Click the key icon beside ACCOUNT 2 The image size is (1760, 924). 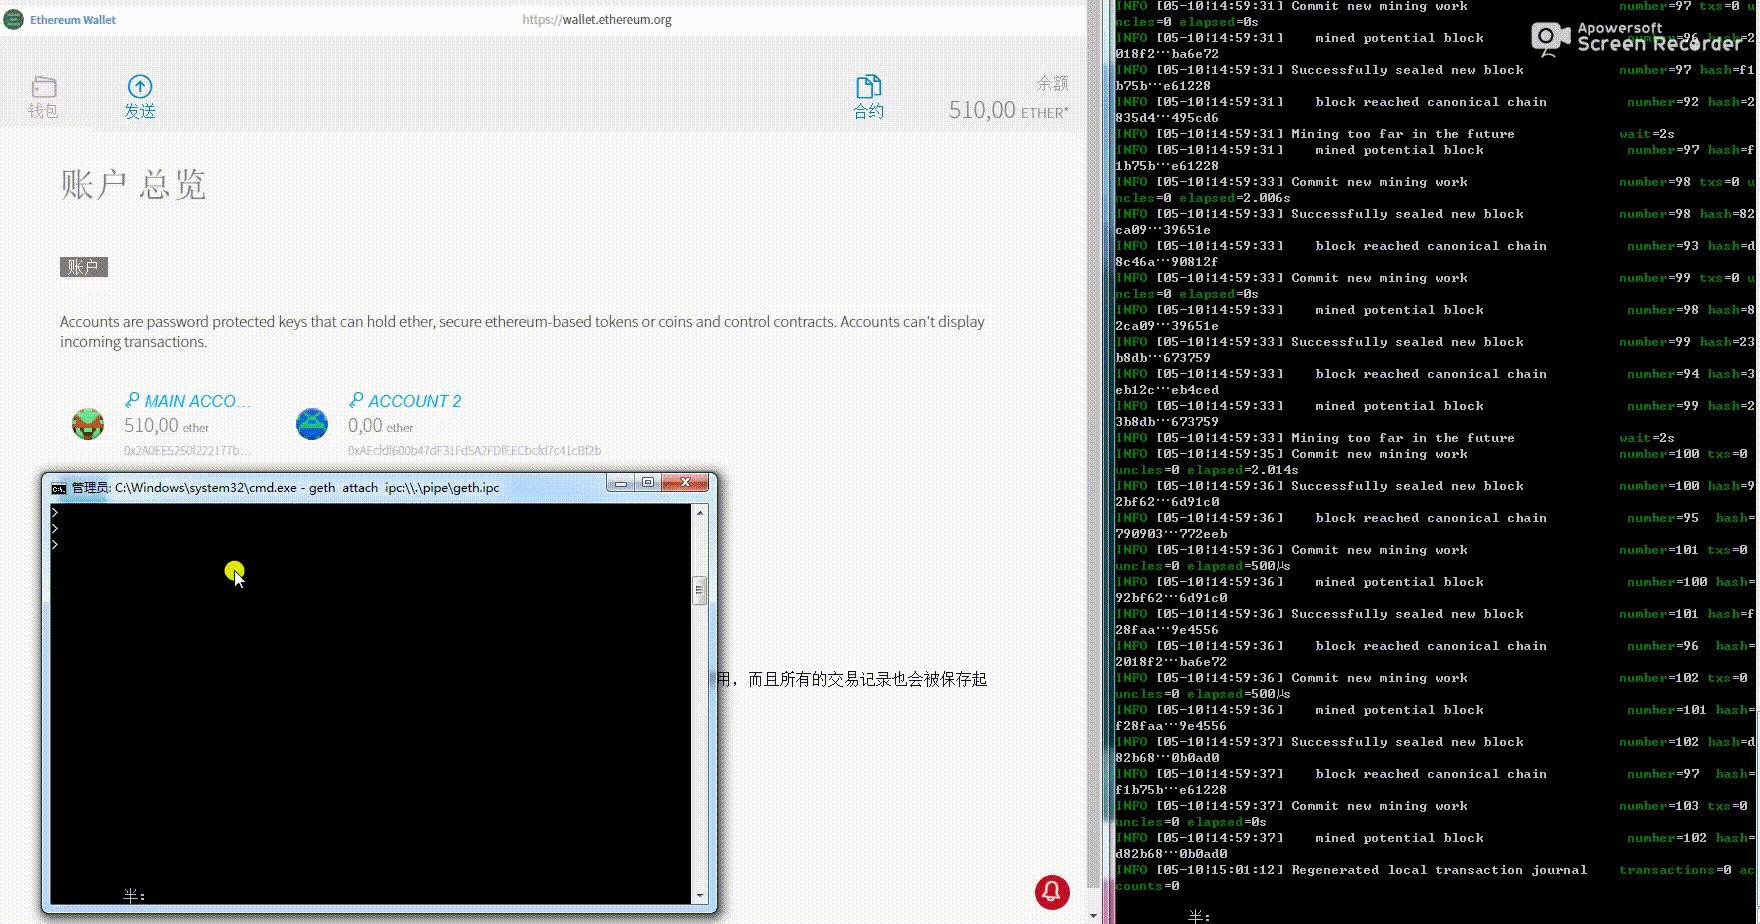pyautogui.click(x=356, y=400)
